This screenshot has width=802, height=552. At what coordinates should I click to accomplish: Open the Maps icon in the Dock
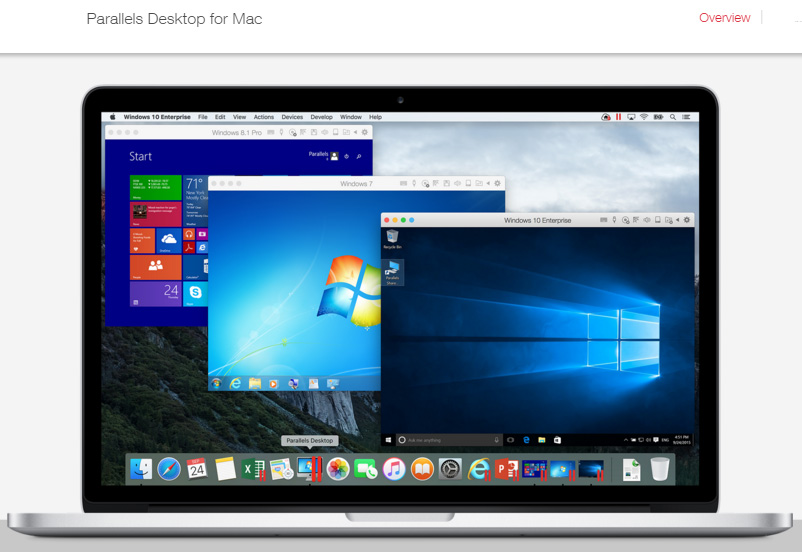pos(281,469)
